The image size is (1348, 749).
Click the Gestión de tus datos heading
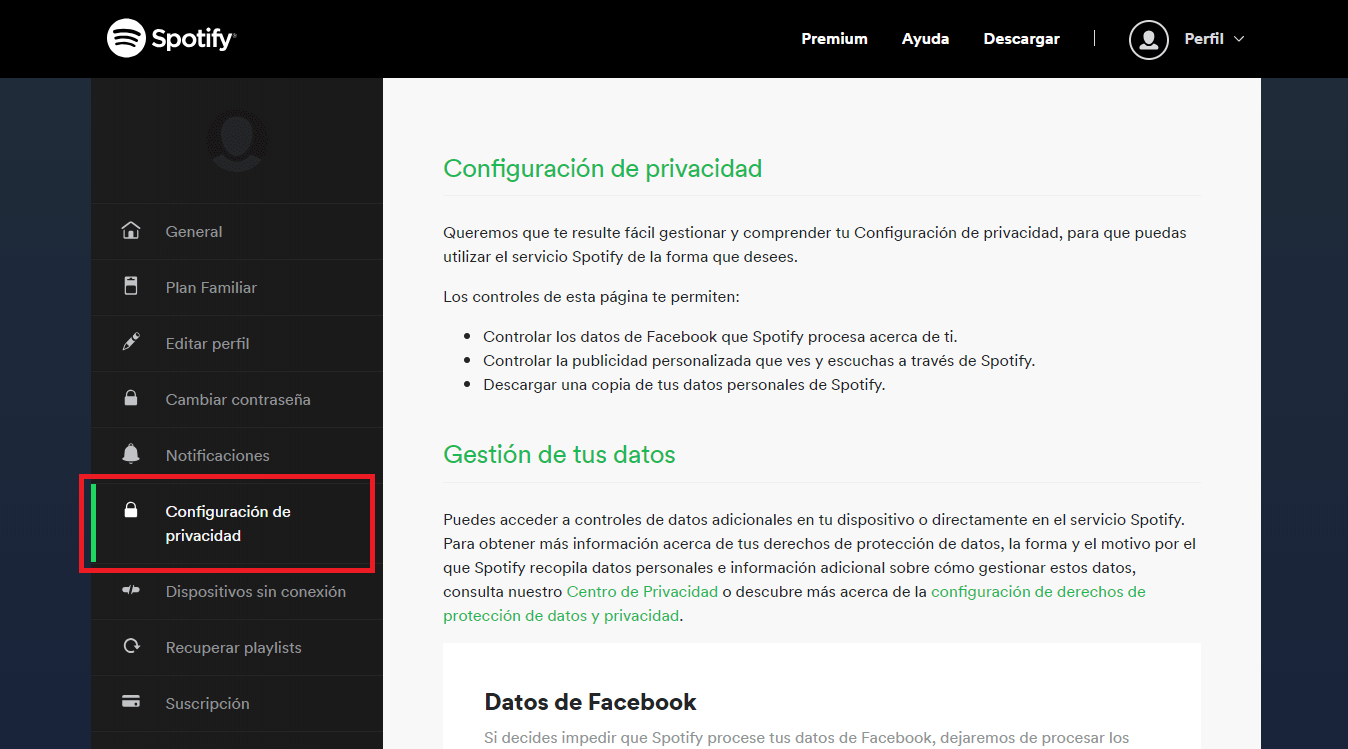tap(559, 454)
